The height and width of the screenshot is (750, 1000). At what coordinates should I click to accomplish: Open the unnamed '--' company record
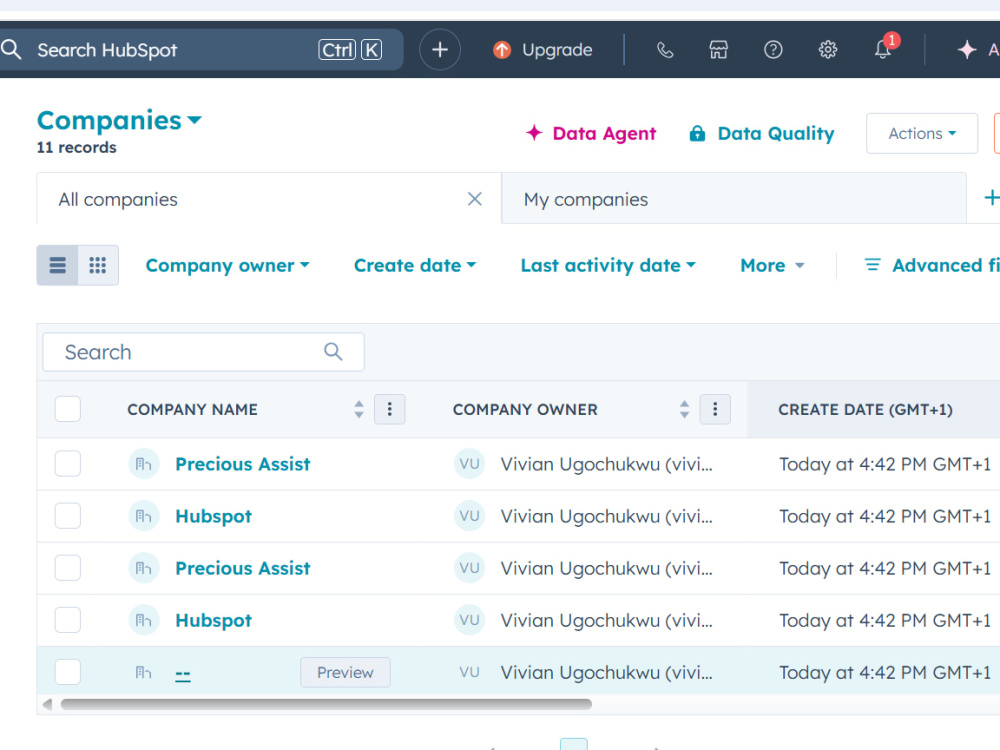click(x=182, y=673)
